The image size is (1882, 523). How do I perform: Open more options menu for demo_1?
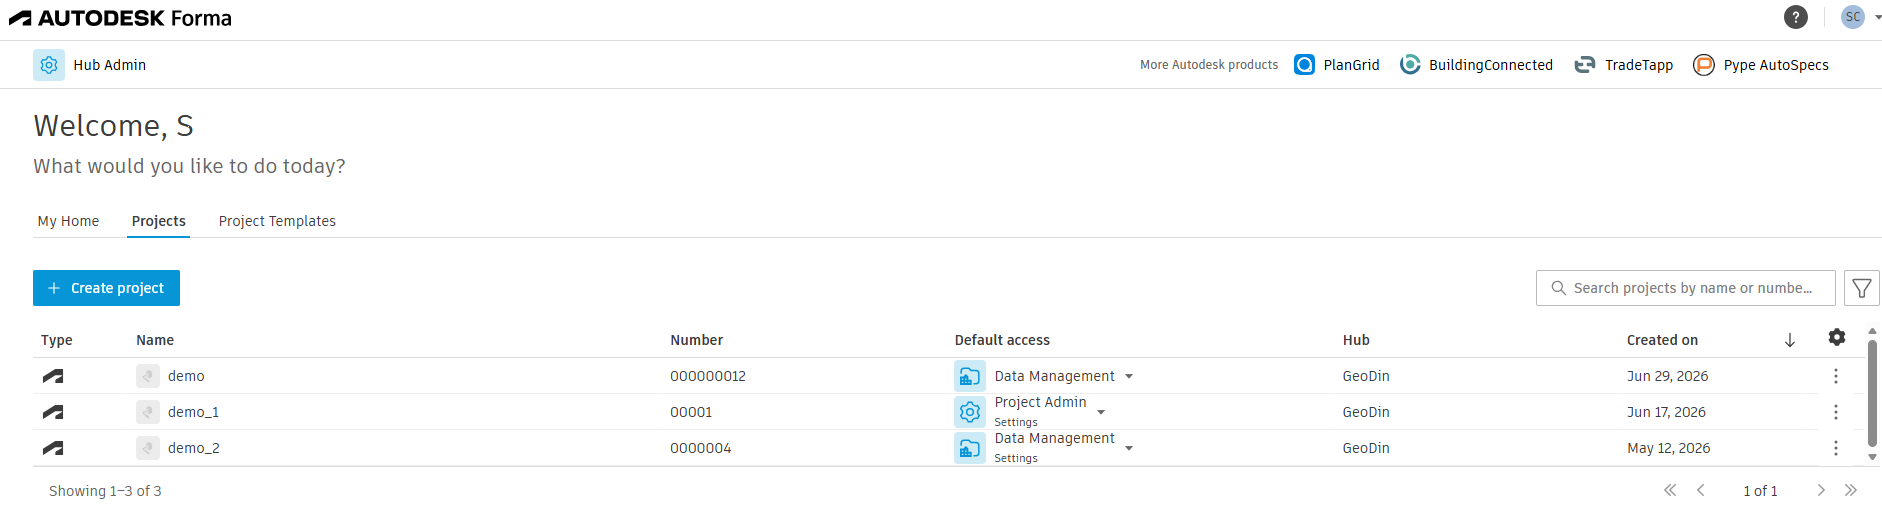click(1836, 412)
